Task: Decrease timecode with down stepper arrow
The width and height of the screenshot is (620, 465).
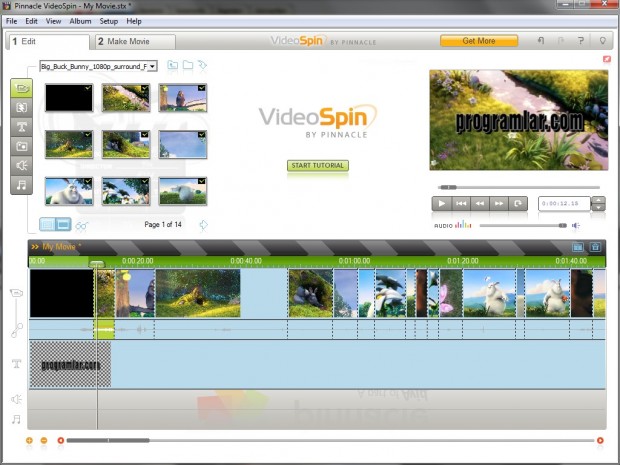Action: click(598, 207)
